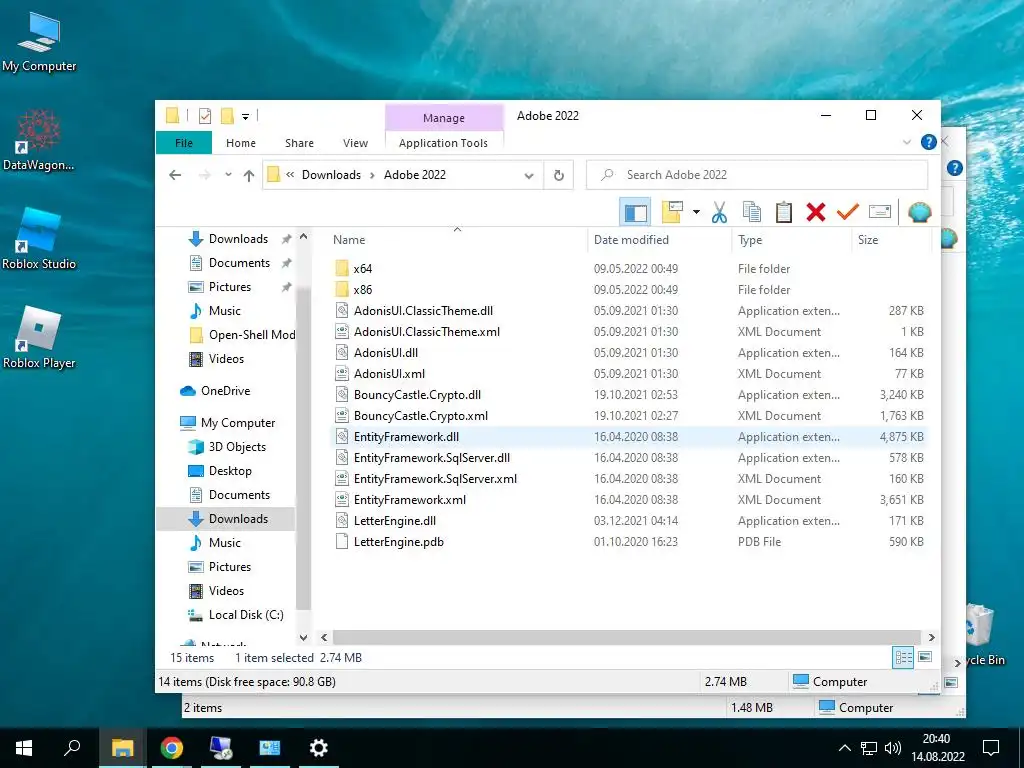
Task: Expand the ribbon with the chevron
Action: 906,142
